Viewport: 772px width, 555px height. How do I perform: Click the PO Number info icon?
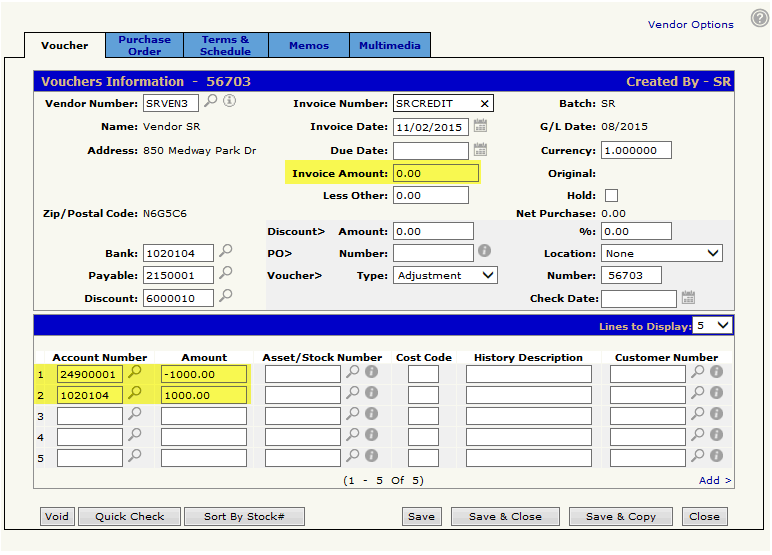point(485,251)
